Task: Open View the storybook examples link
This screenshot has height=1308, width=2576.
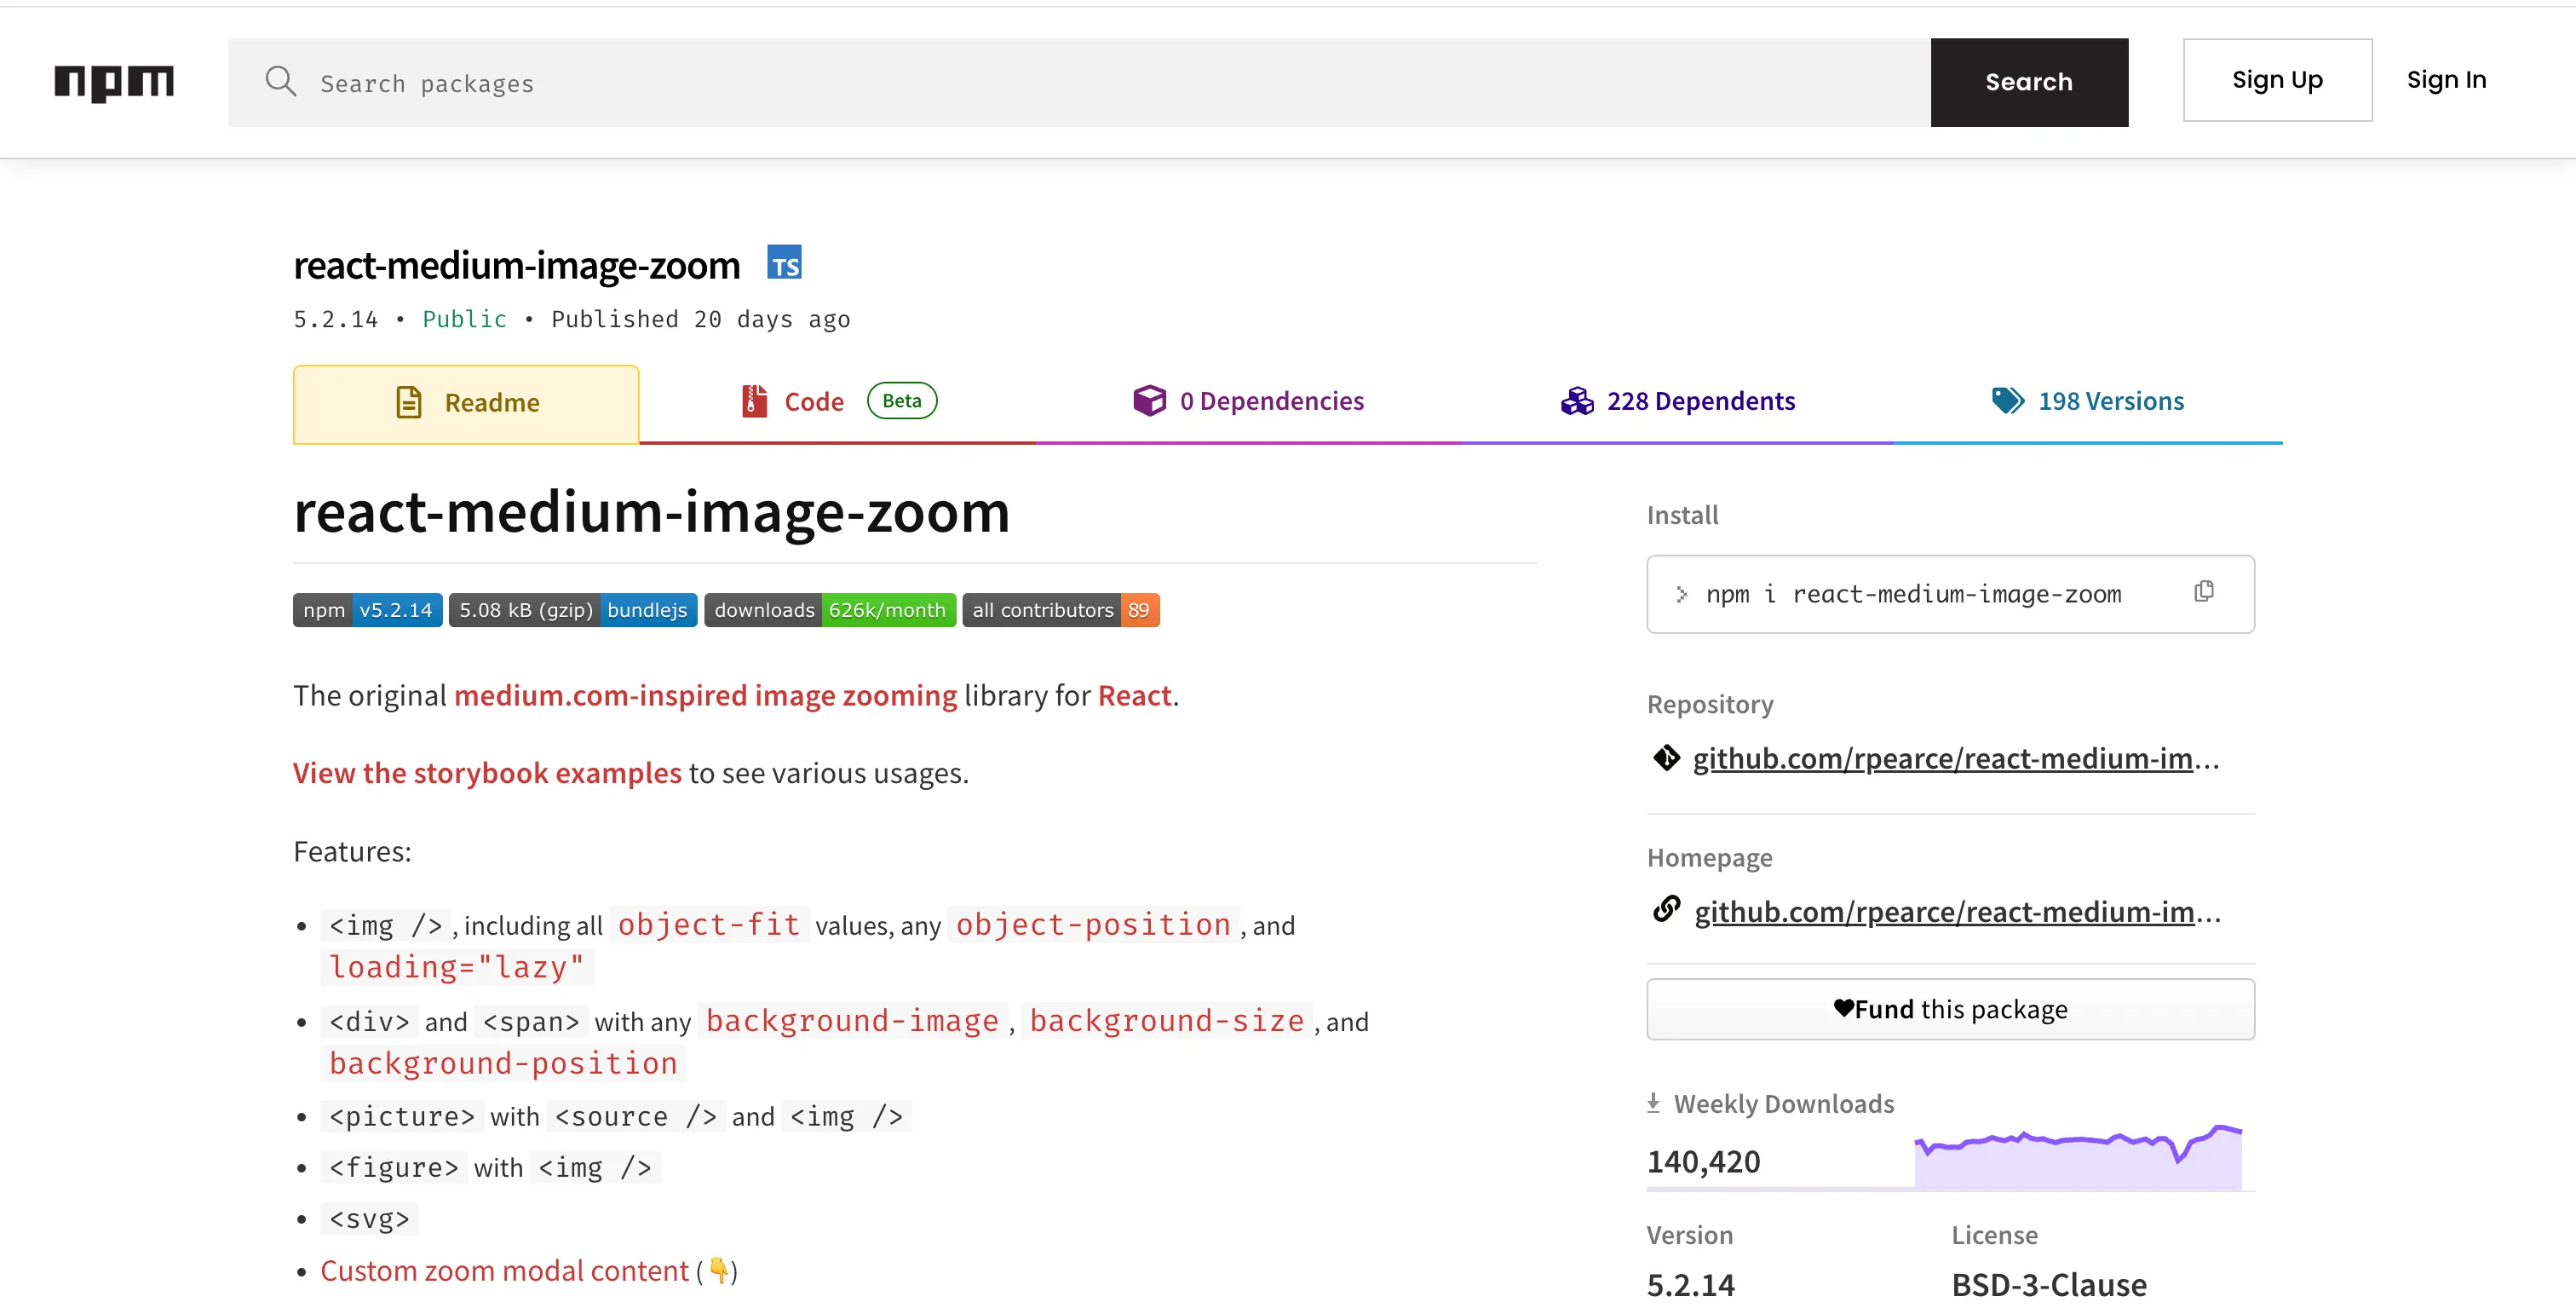Action: [x=487, y=773]
